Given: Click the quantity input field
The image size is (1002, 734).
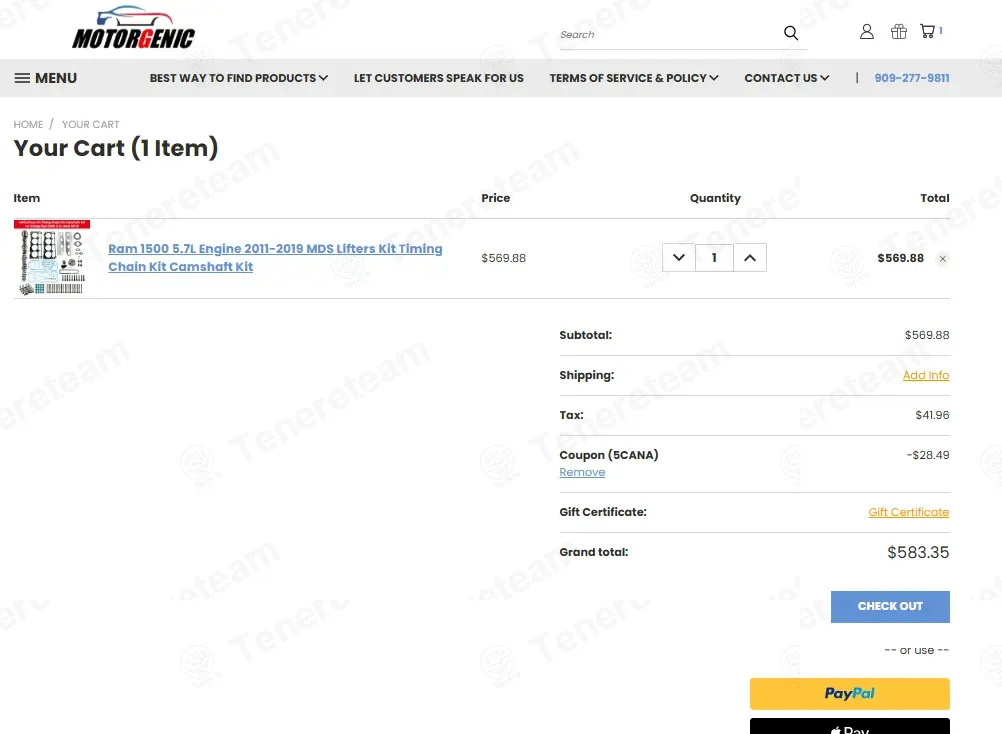Looking at the screenshot, I should (714, 257).
